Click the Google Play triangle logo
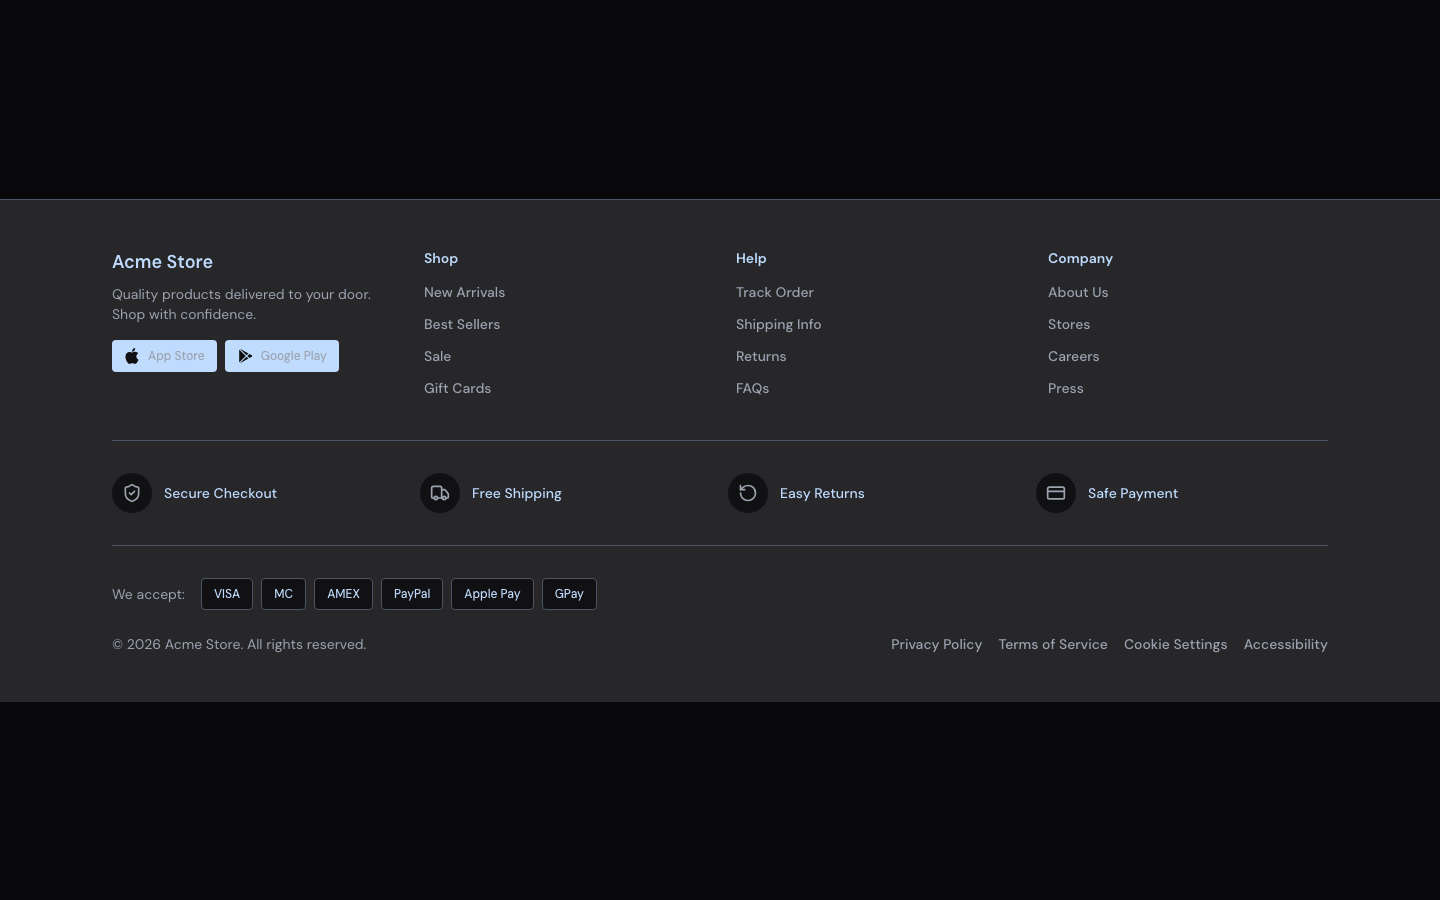This screenshot has width=1440, height=900. 246,356
